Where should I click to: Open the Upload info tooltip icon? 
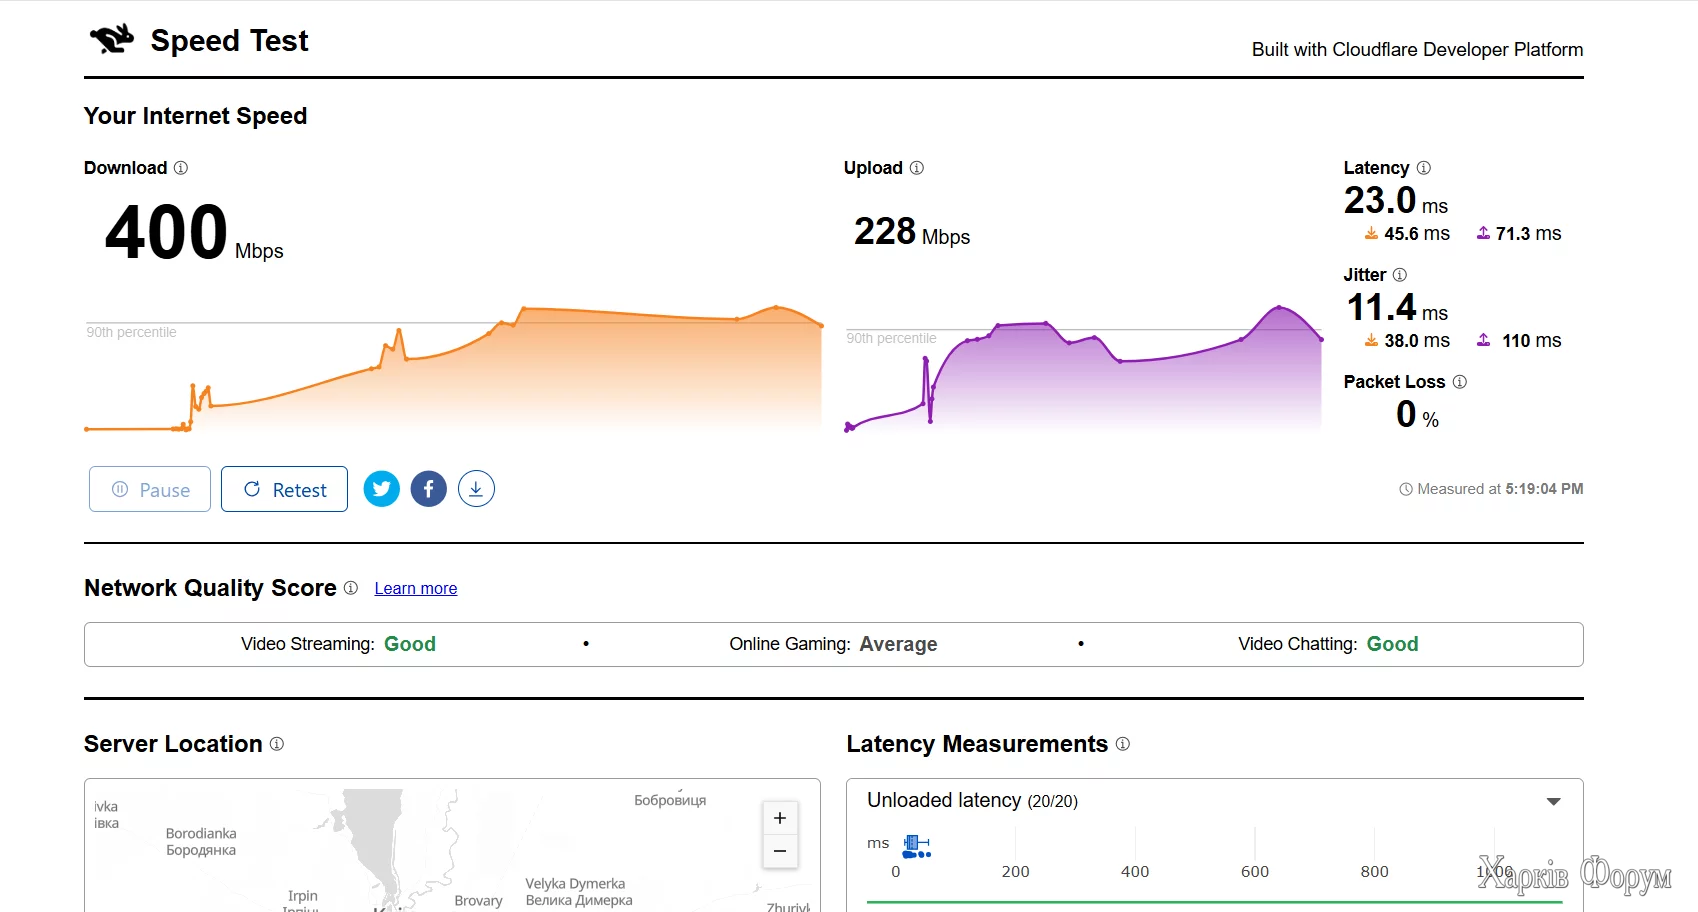917,168
